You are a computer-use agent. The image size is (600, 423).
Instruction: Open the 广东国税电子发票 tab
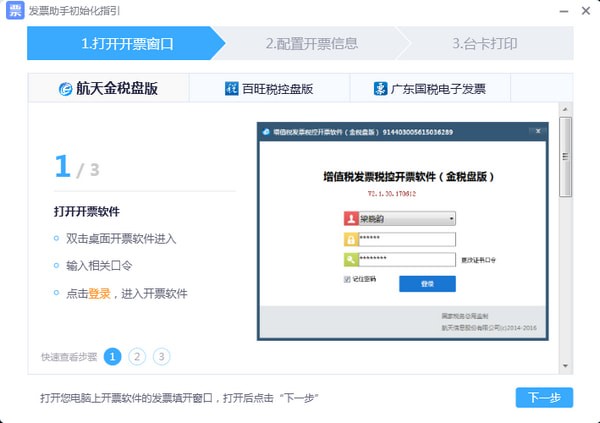click(430, 88)
